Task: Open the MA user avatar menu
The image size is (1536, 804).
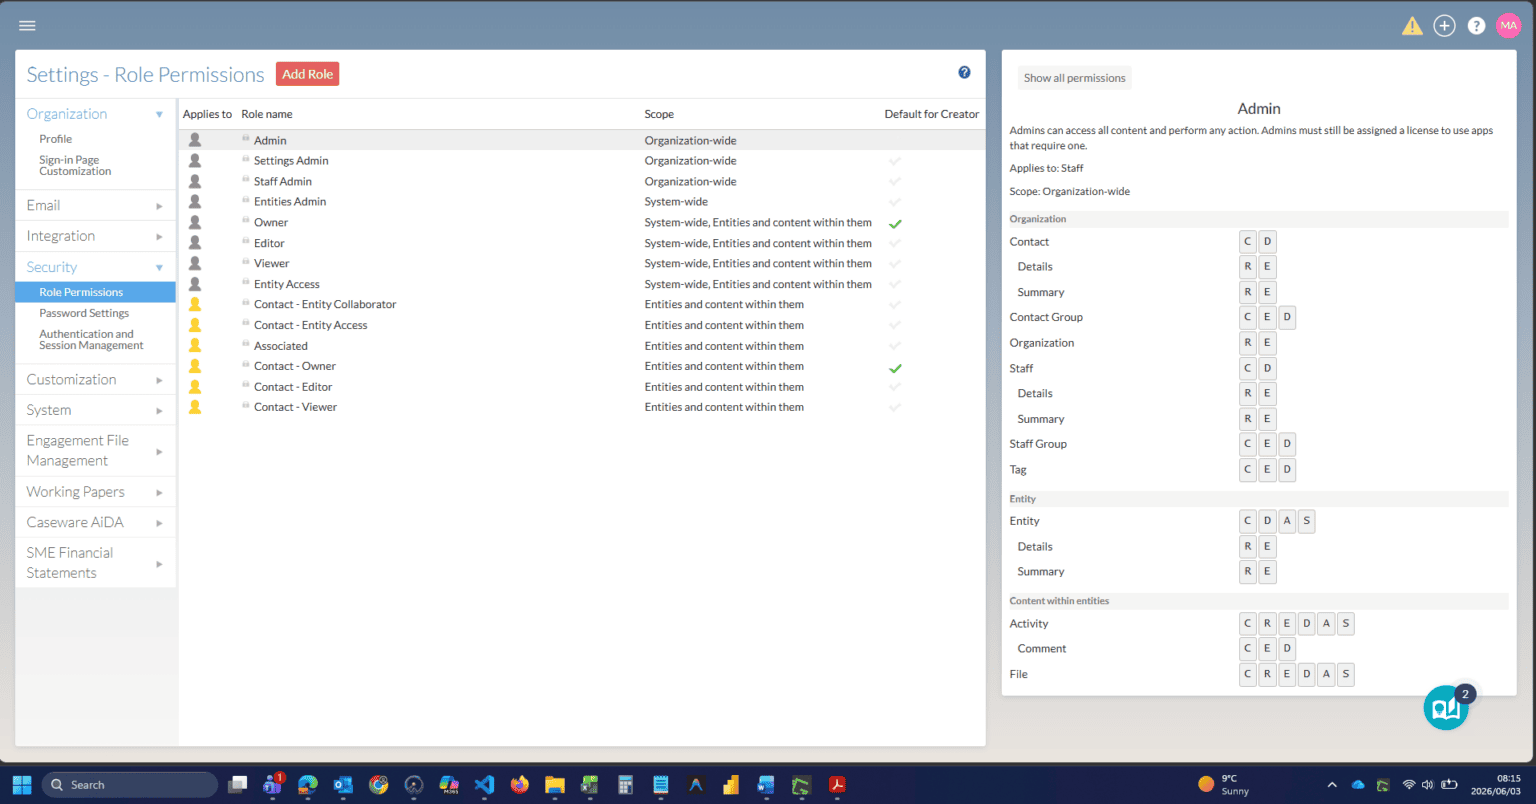Action: tap(1508, 26)
